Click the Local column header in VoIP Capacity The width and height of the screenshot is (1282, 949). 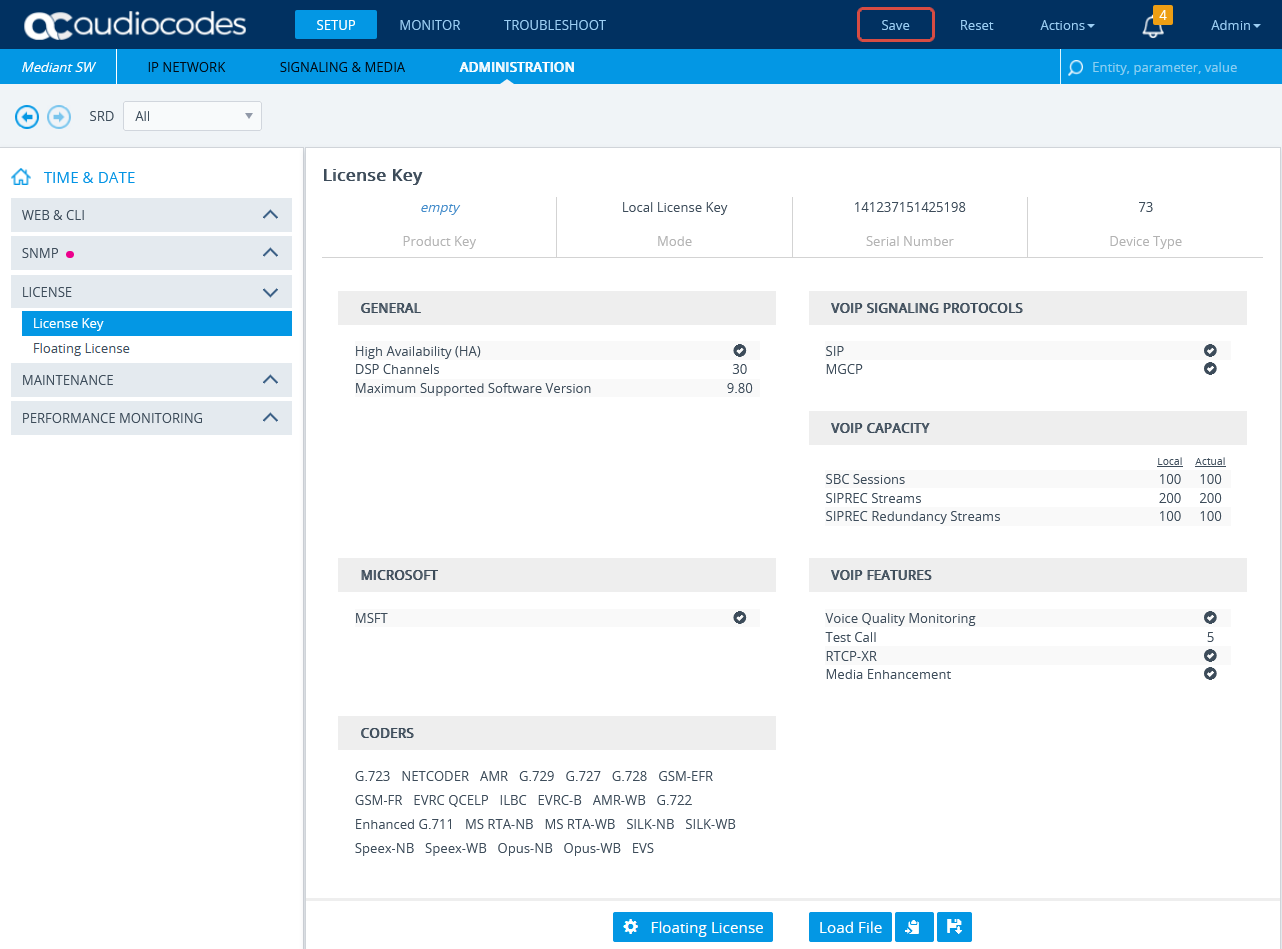tap(1170, 461)
